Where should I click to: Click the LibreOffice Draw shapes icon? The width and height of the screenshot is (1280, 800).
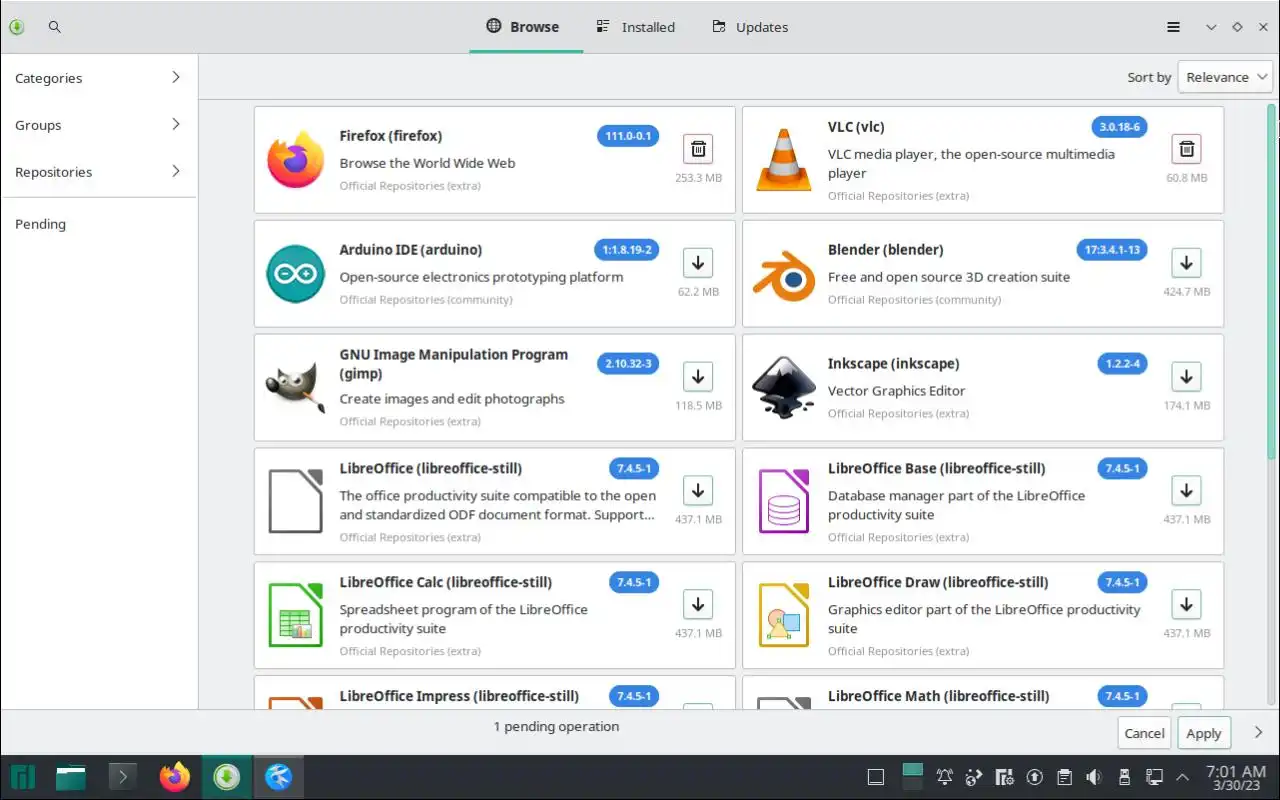(783, 616)
